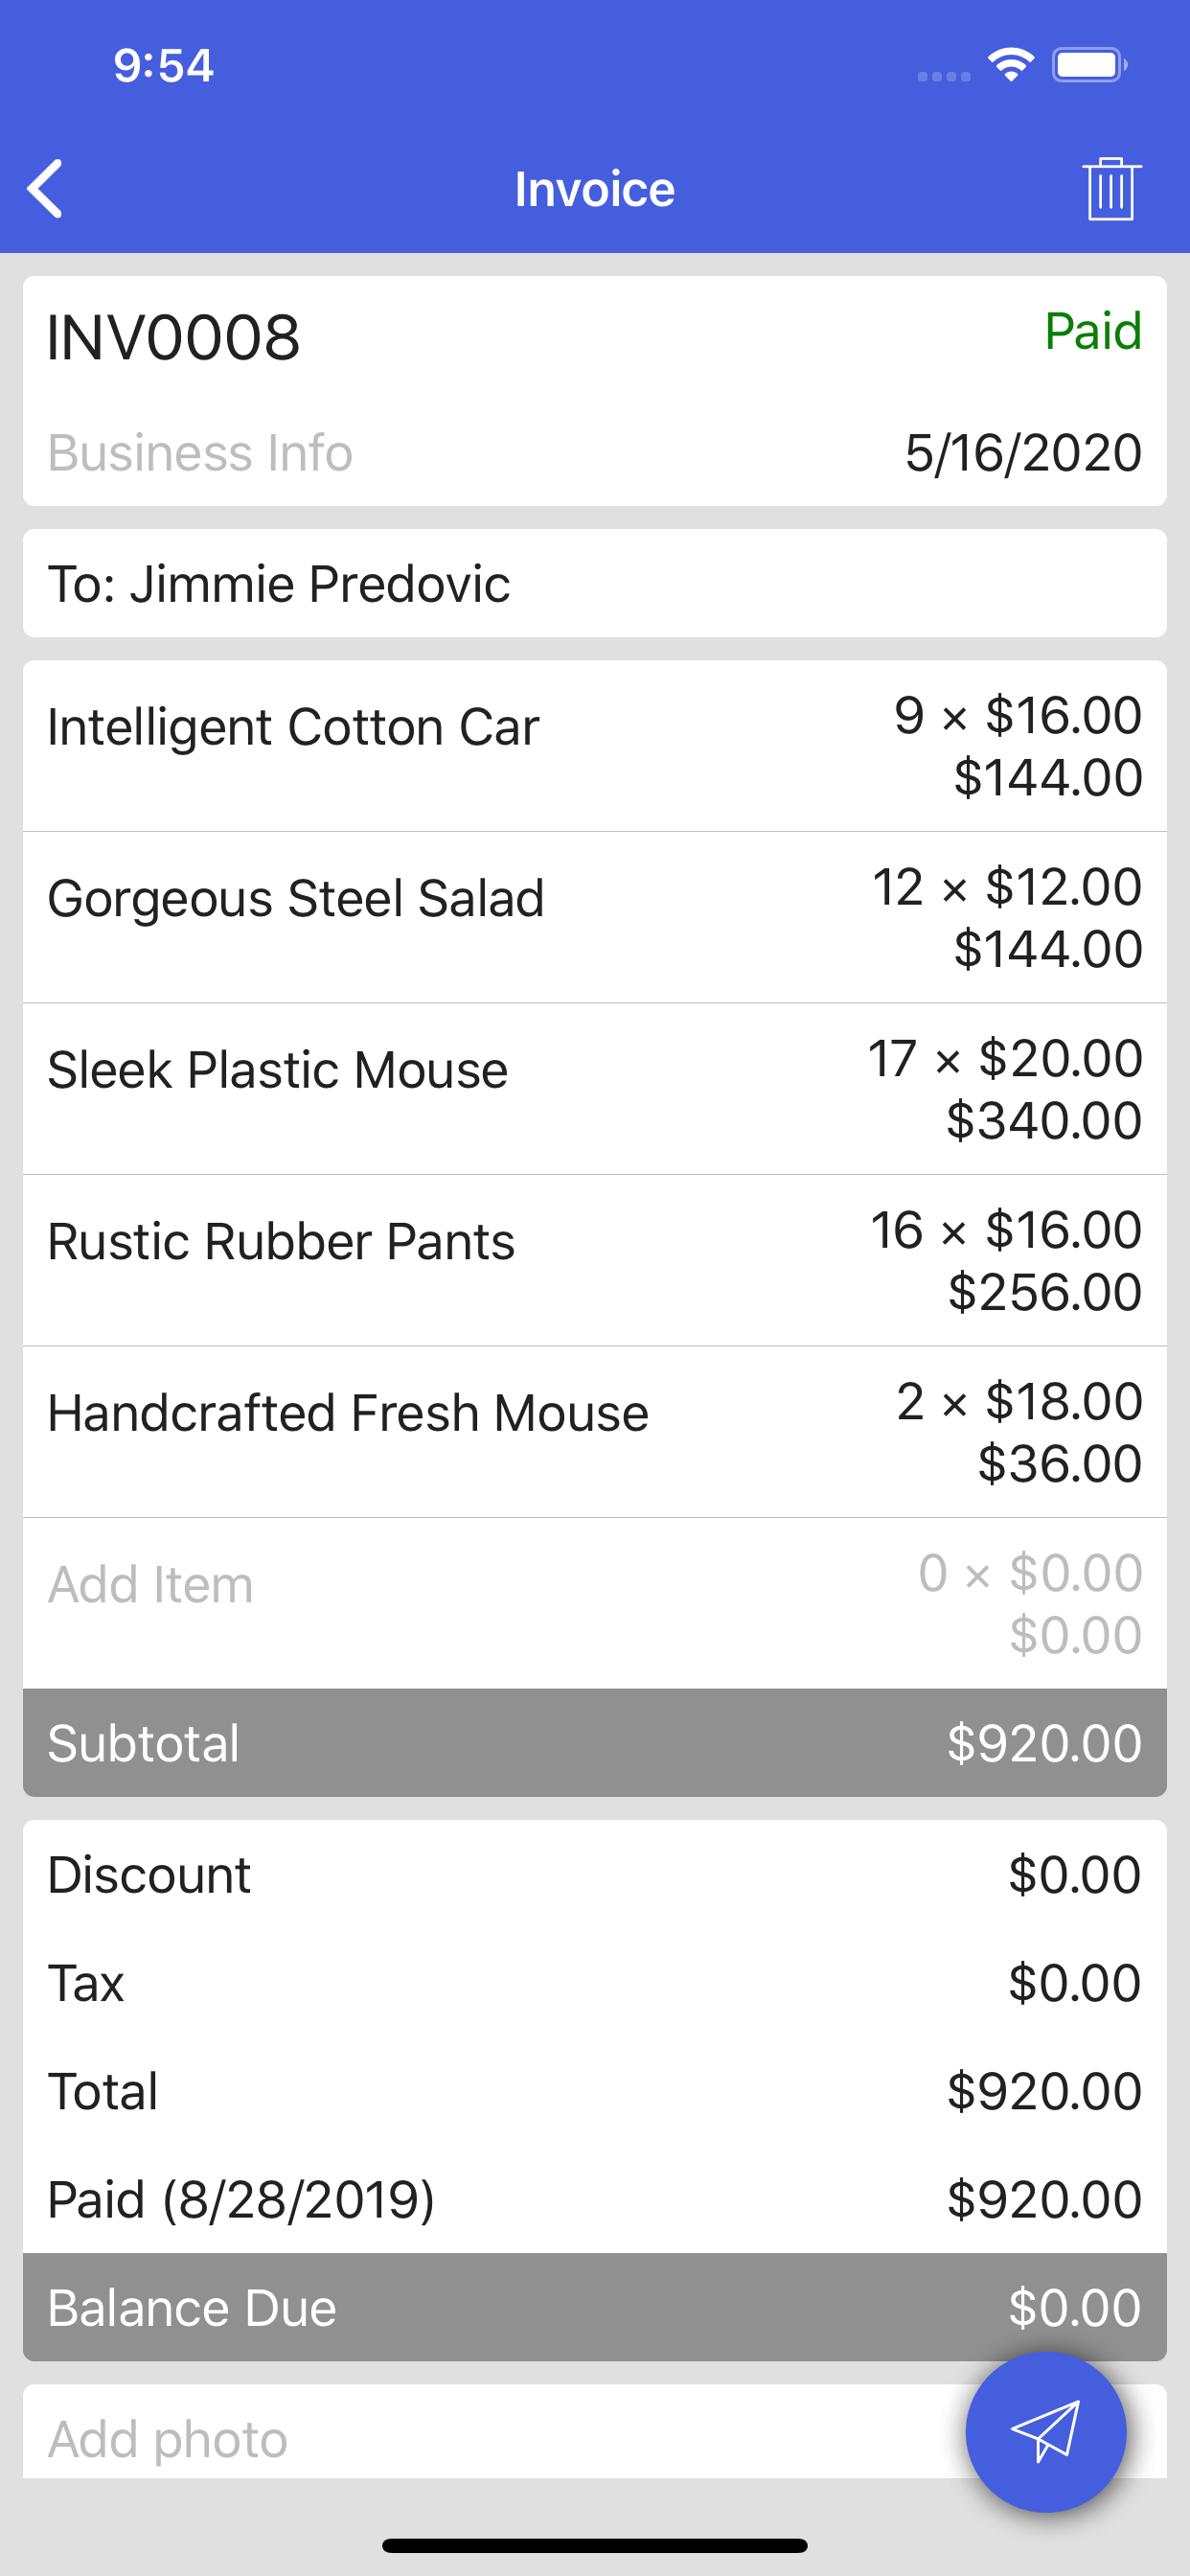The height and width of the screenshot is (2576, 1190).
Task: Tap the Wi-Fi status icon
Action: tap(1010, 66)
